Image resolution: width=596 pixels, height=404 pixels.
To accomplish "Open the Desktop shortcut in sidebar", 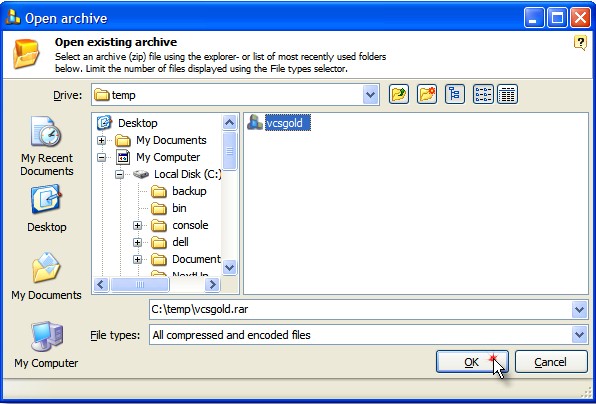I will click(47, 208).
